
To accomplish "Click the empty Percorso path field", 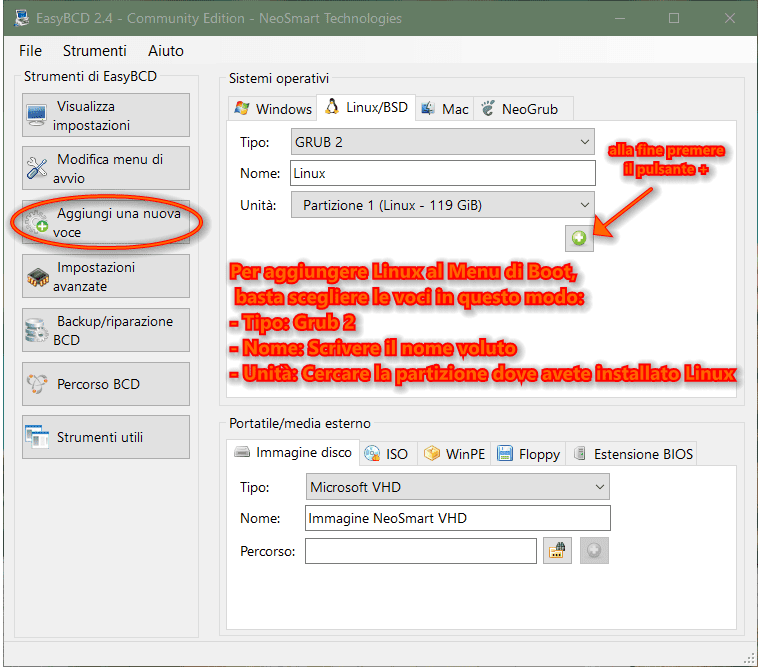I will 420,551.
